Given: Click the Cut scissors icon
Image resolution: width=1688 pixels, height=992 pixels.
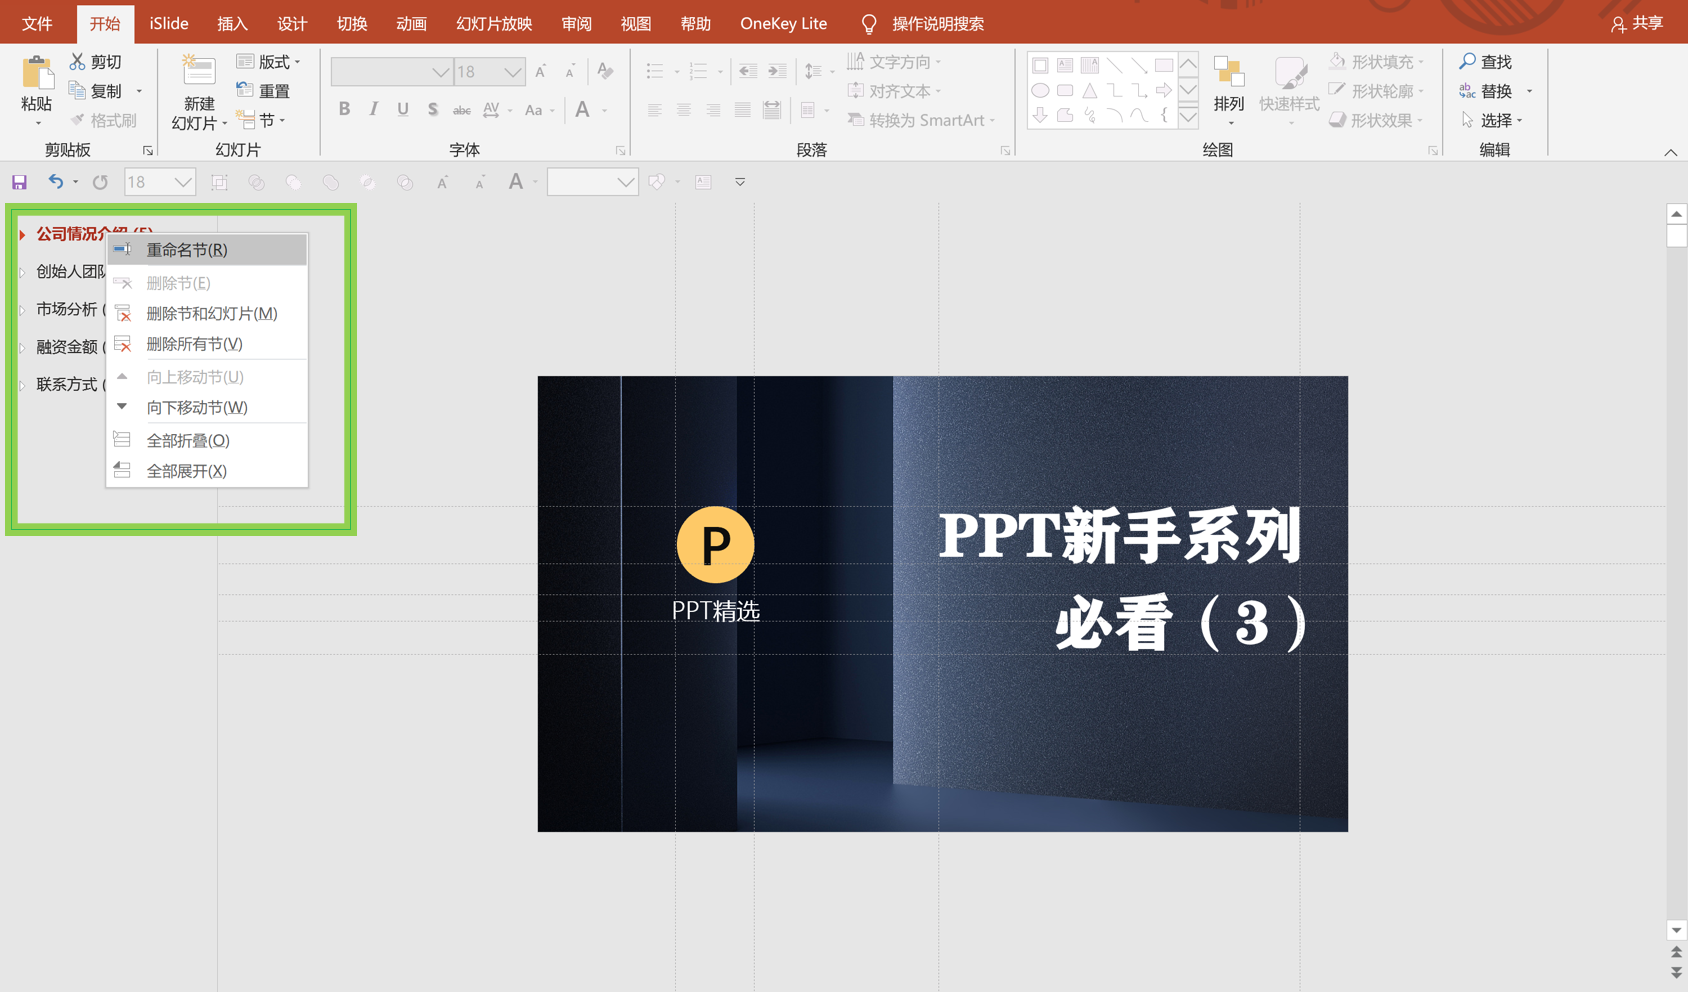Looking at the screenshot, I should (x=77, y=62).
